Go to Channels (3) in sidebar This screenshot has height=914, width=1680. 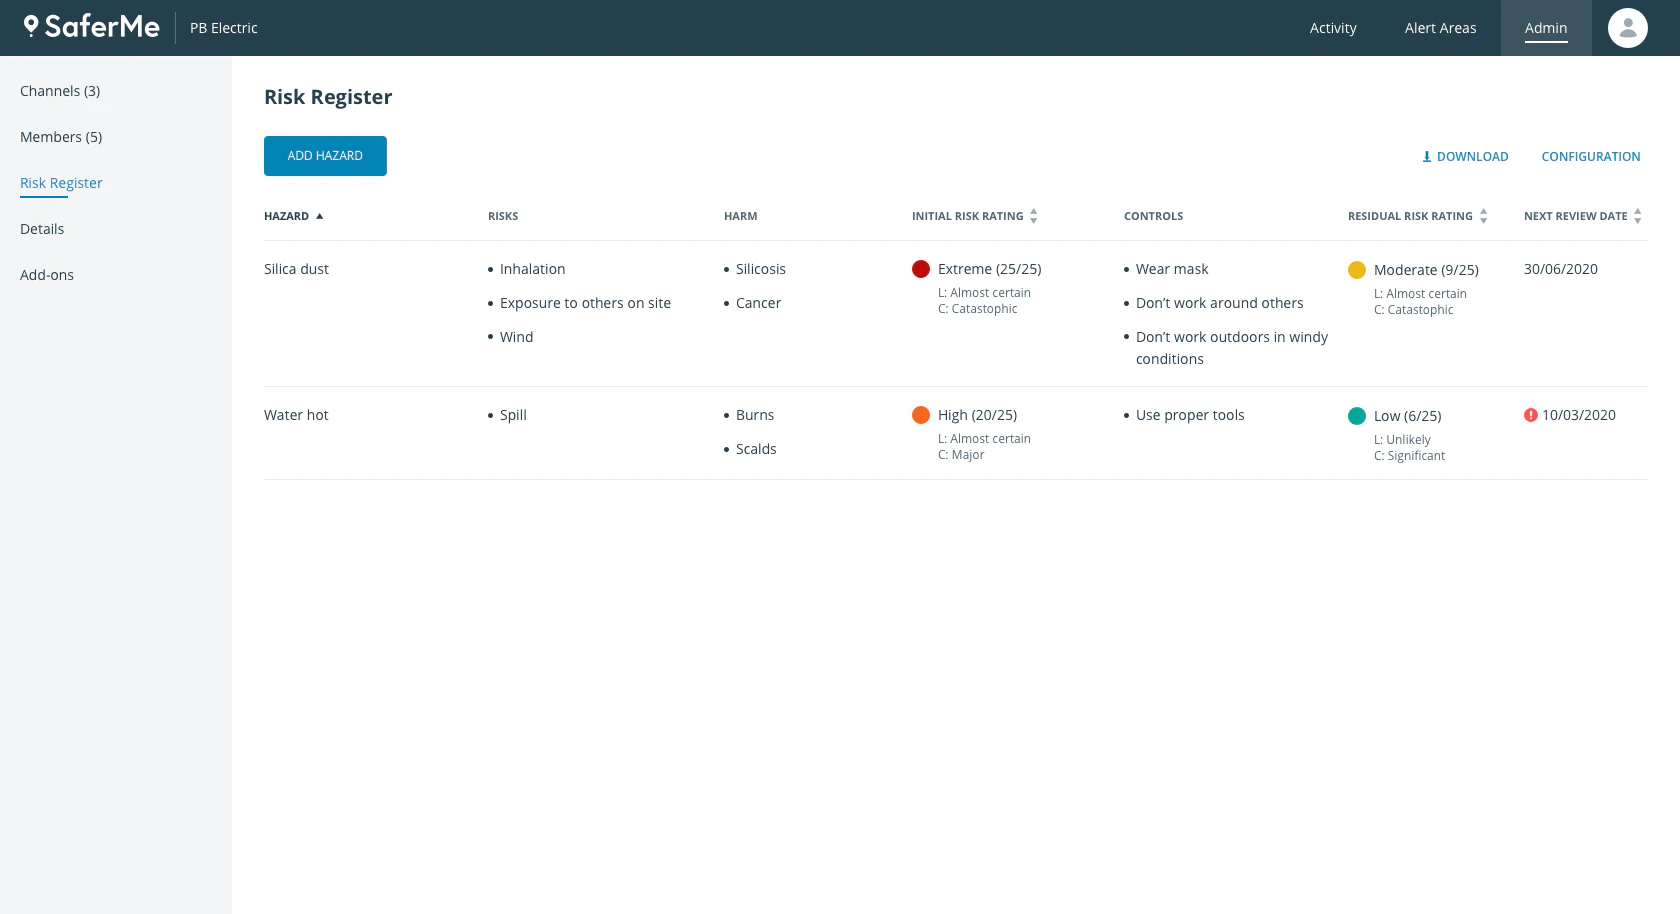pyautogui.click(x=60, y=91)
